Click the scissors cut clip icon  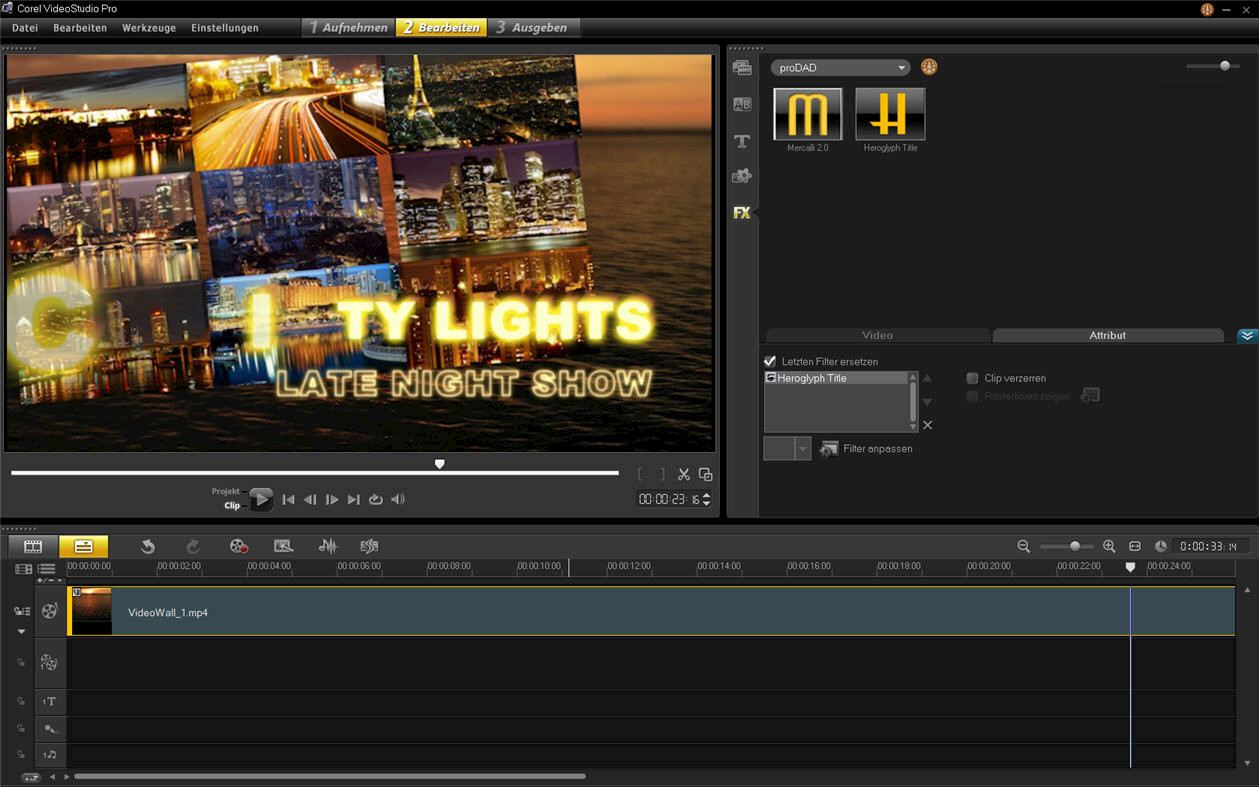point(684,475)
